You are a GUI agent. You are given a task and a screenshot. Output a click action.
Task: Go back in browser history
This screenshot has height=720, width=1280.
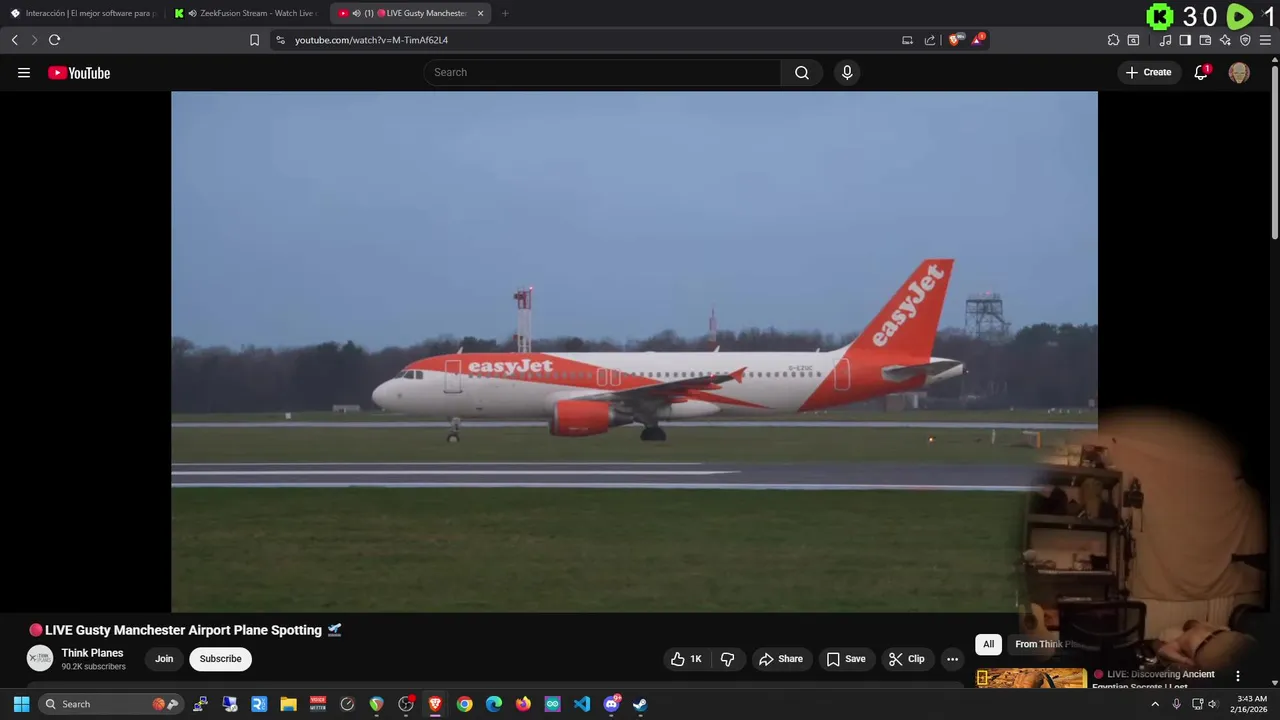coord(14,40)
